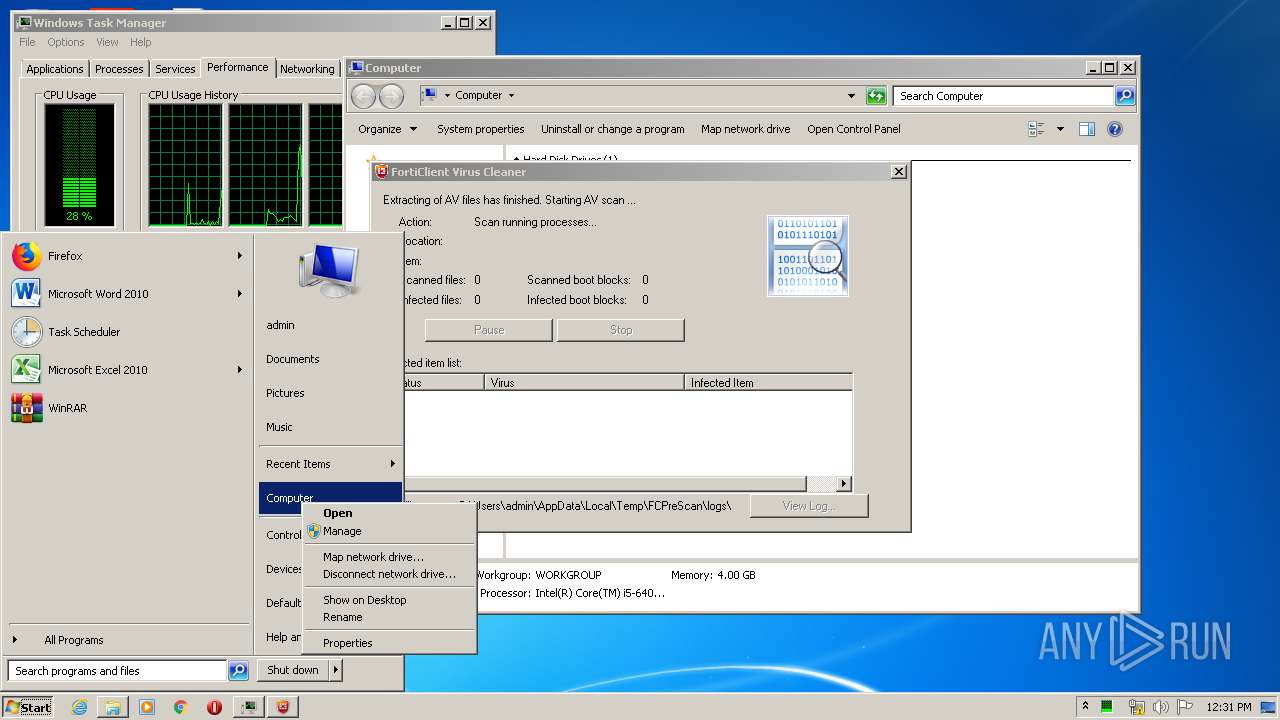Open the Computer window Help icon
The height and width of the screenshot is (720, 1280).
pos(1115,129)
